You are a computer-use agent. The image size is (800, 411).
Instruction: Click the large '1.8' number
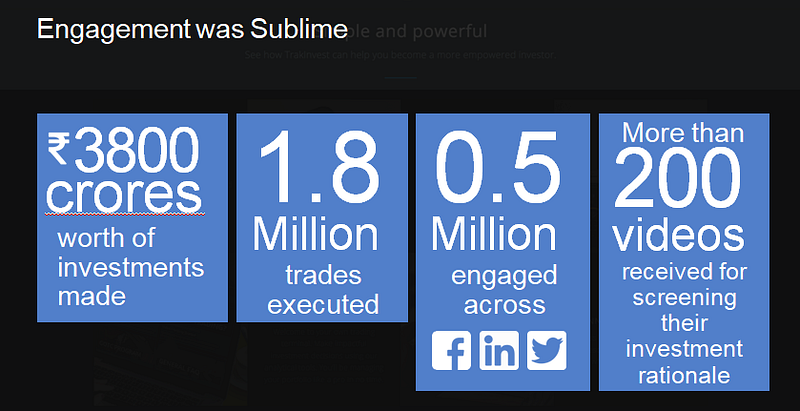point(320,167)
